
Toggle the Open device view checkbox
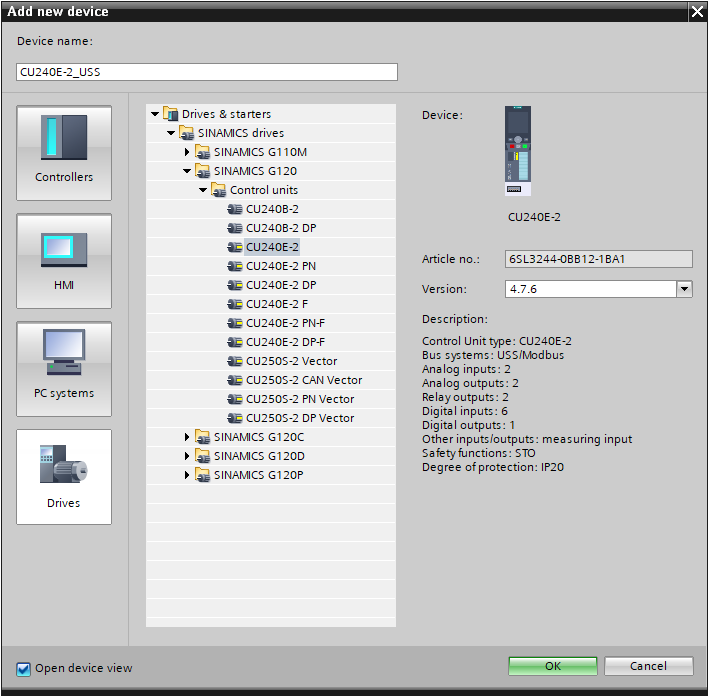(x=24, y=669)
